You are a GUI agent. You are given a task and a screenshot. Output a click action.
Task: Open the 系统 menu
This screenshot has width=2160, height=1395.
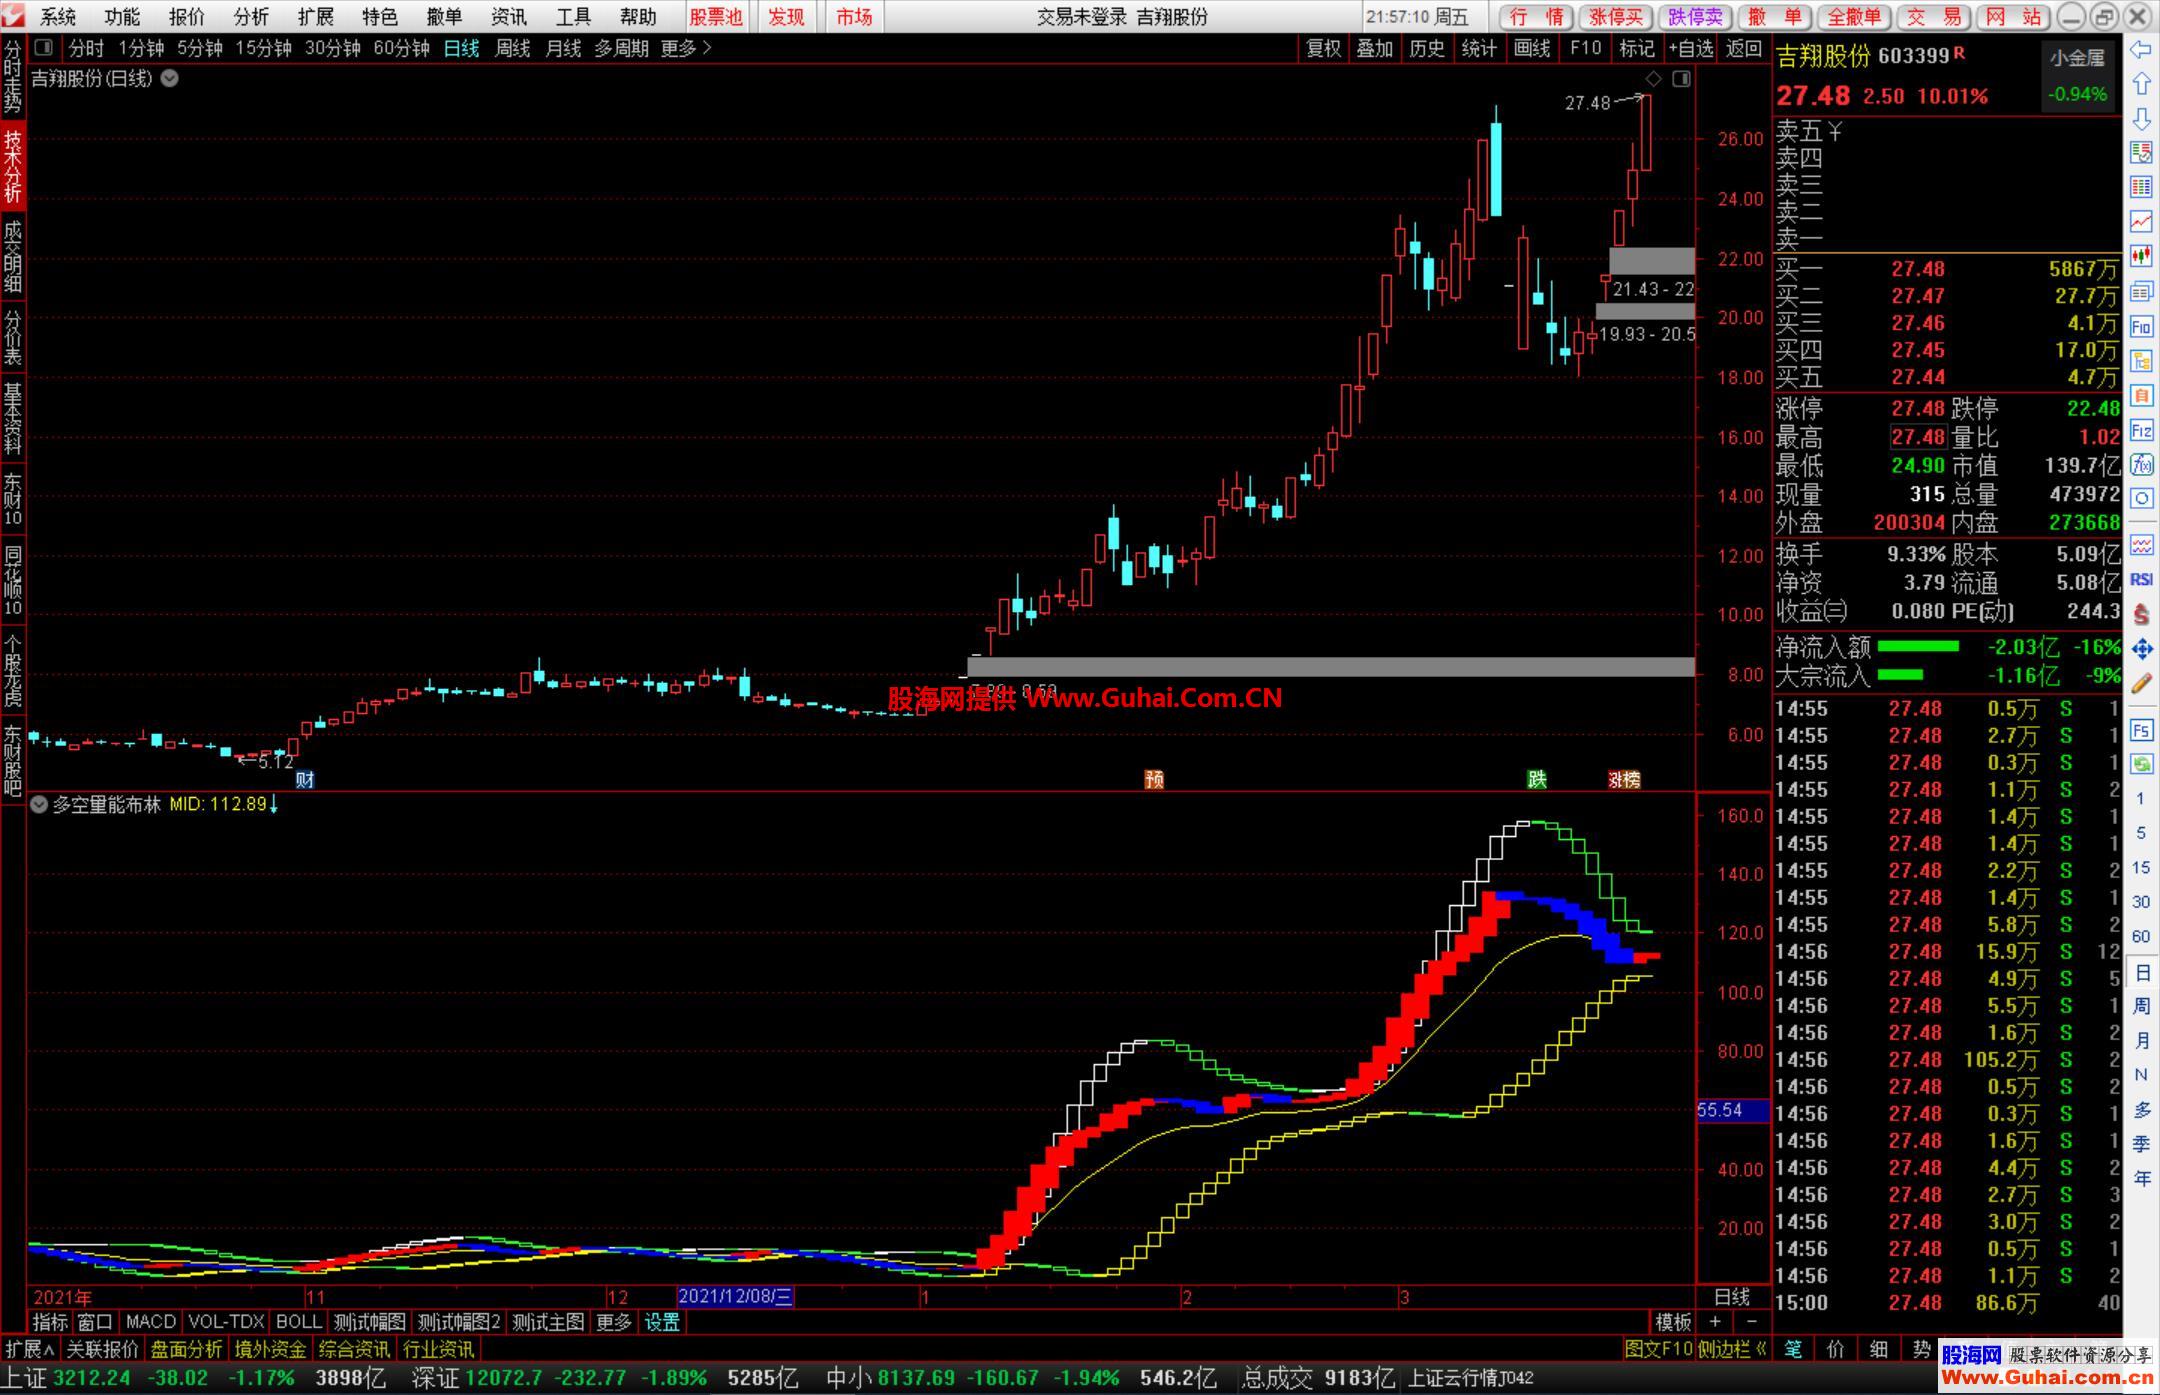[x=58, y=17]
